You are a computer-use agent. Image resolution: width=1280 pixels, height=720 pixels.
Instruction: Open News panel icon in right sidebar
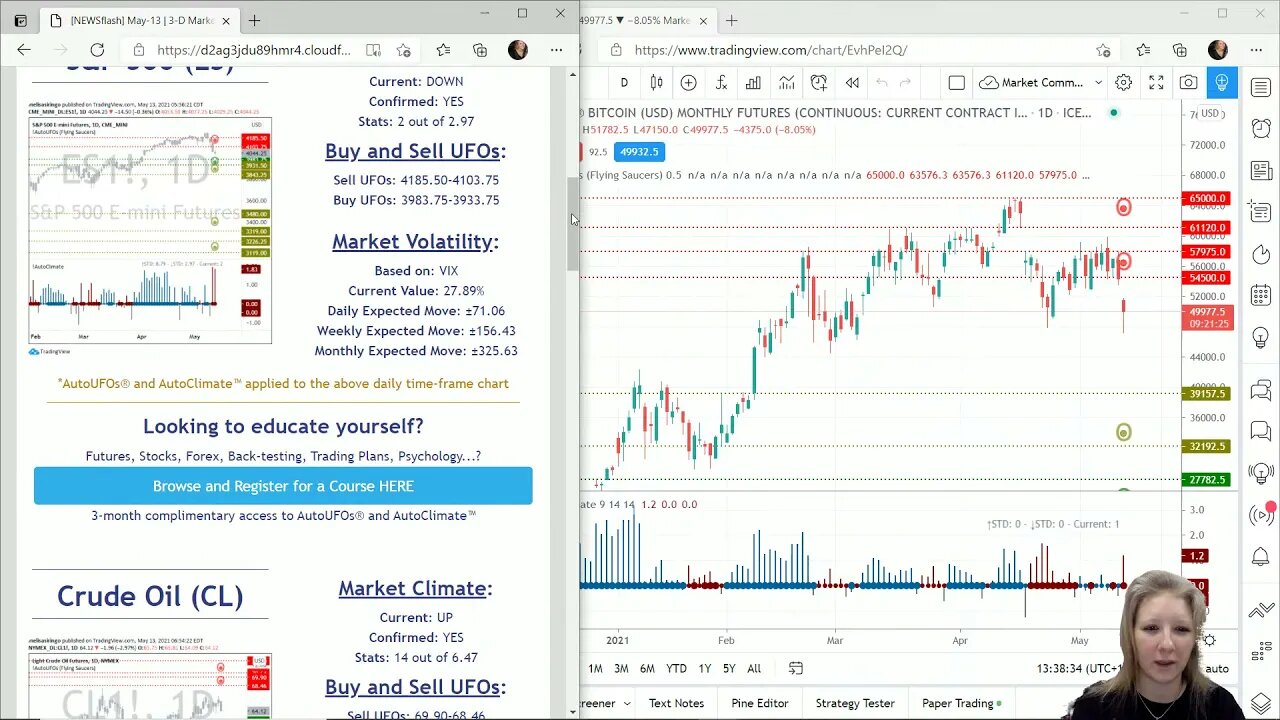[1261, 171]
